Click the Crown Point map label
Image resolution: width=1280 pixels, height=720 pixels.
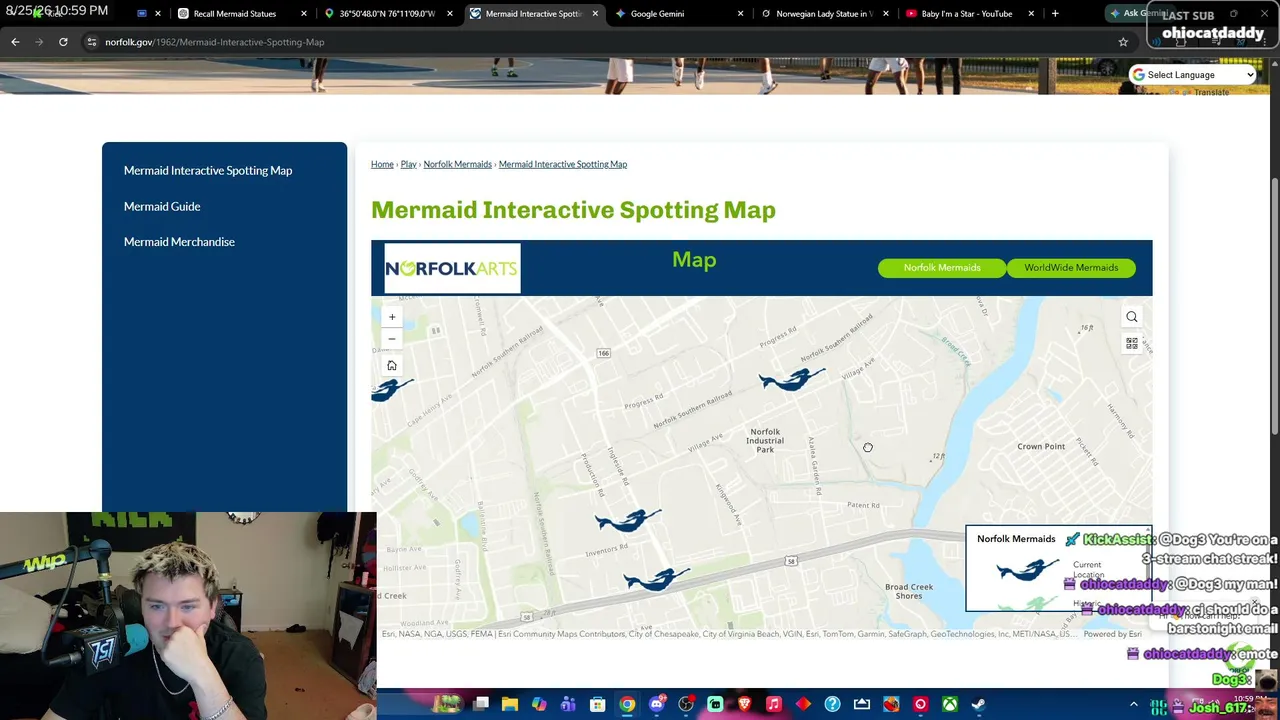point(1041,447)
